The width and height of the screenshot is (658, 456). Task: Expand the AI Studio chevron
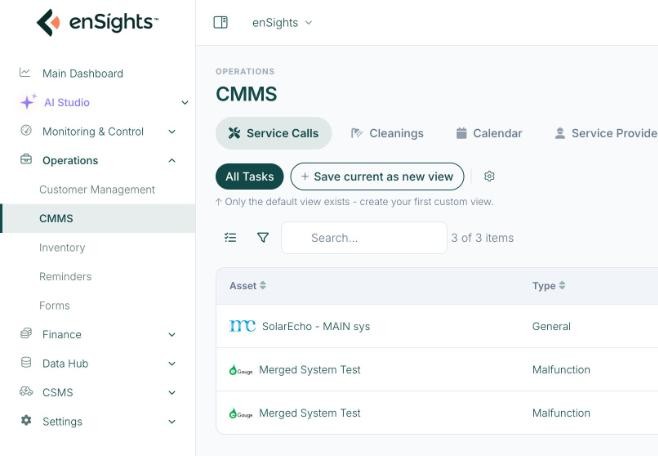pyautogui.click(x=185, y=102)
